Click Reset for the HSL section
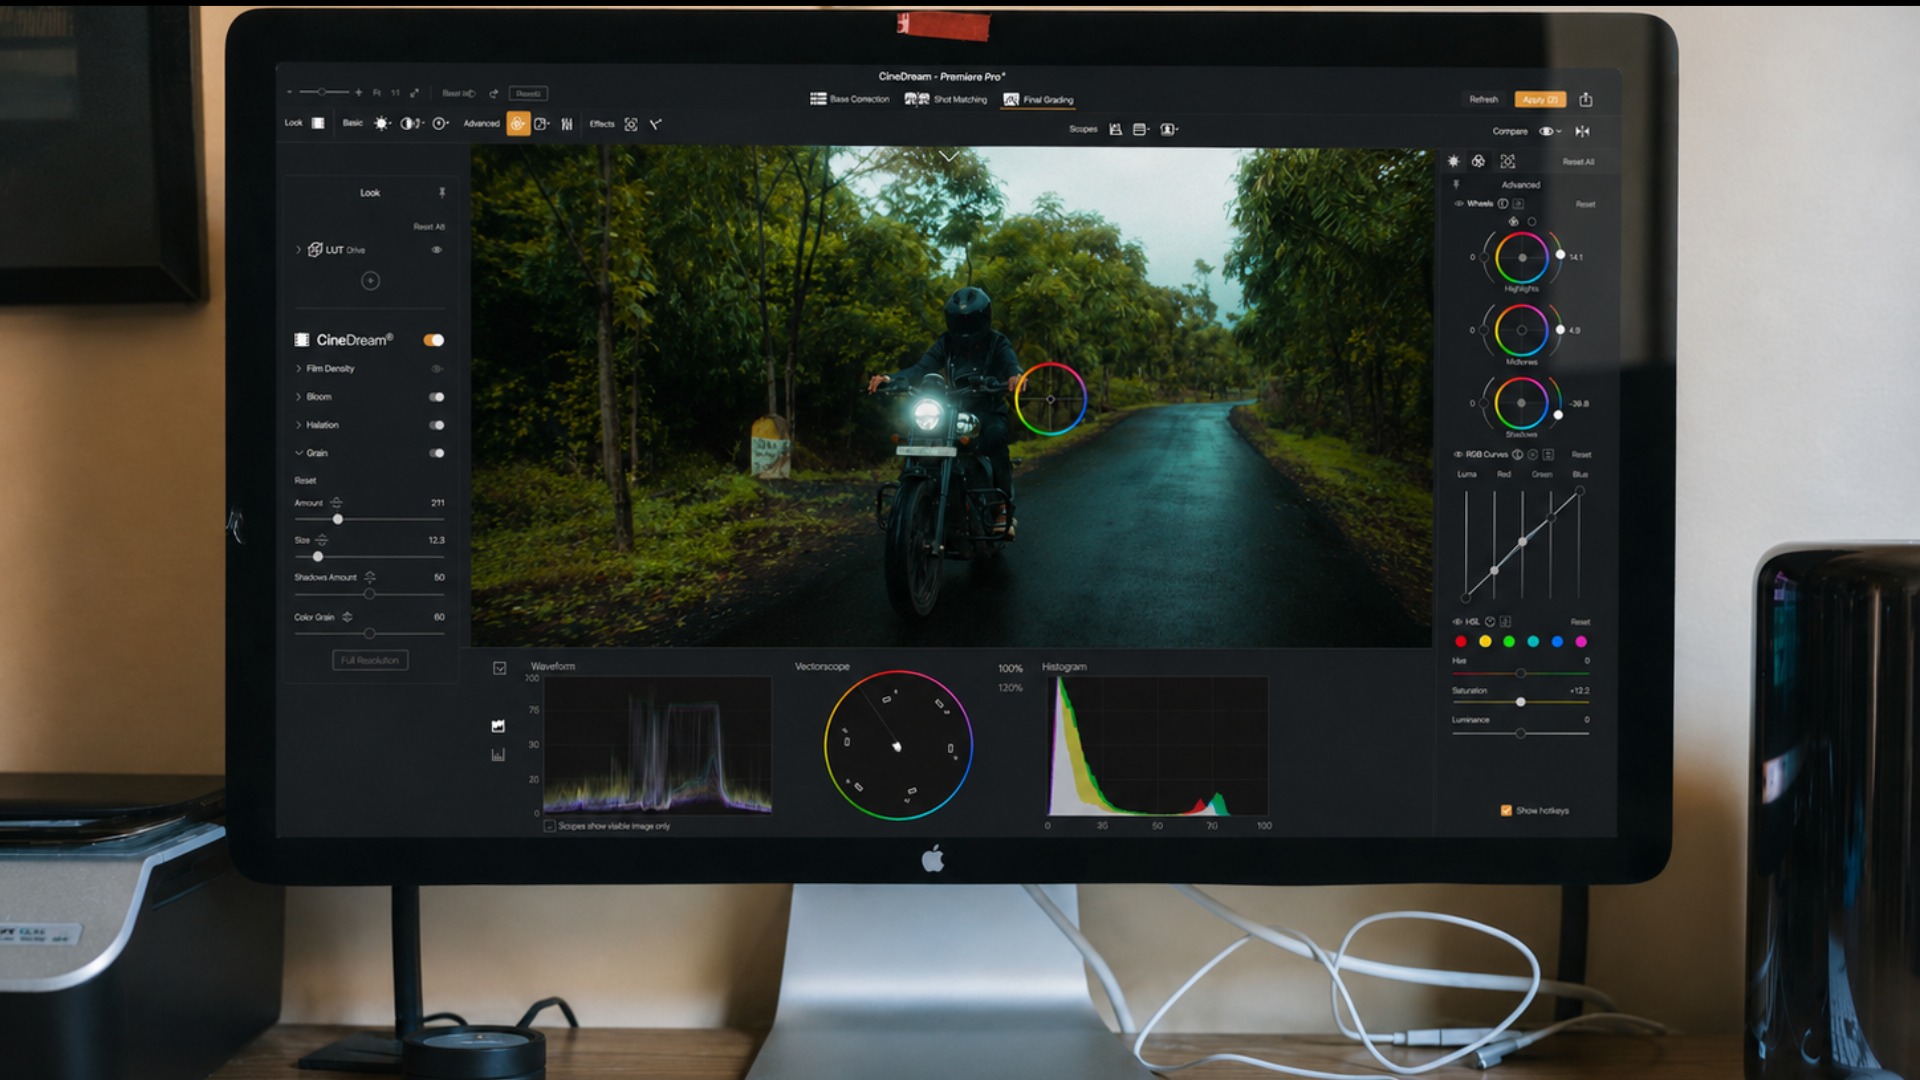Screen dimensions: 1920x1080 1580,622
